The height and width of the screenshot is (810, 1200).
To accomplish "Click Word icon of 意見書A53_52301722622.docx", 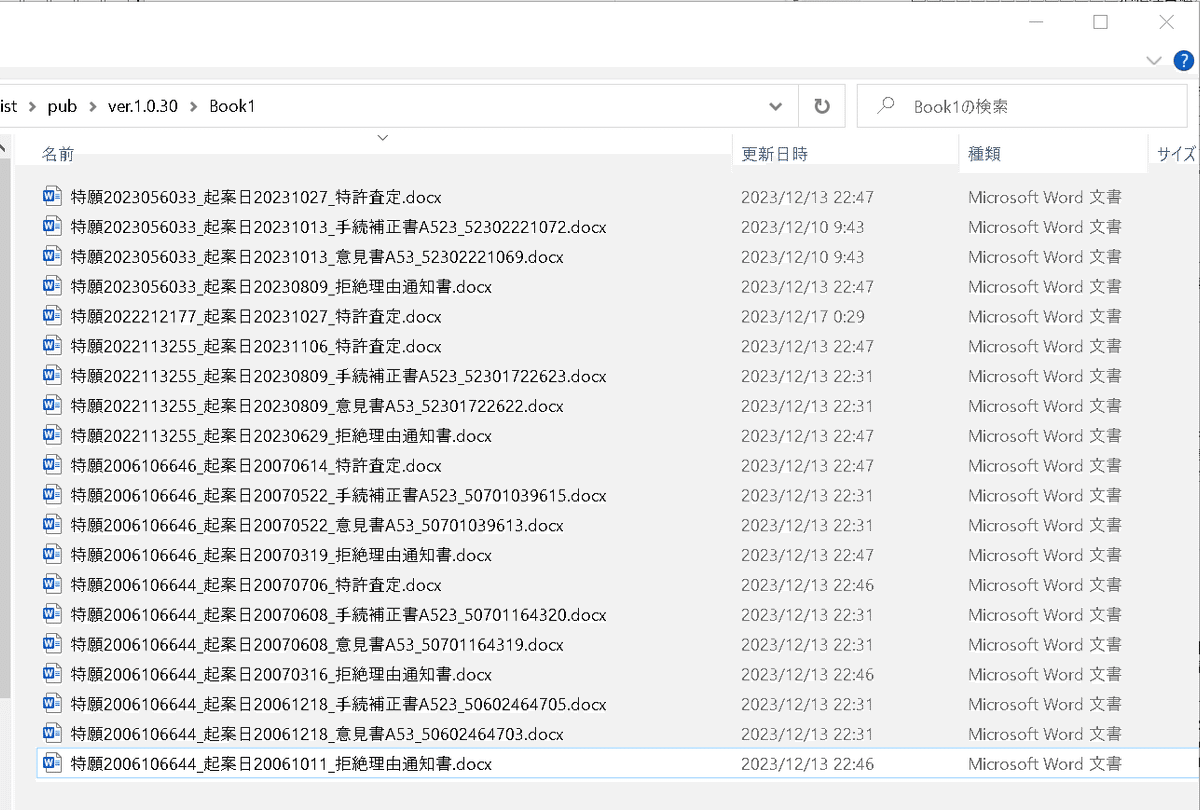I will coord(52,406).
